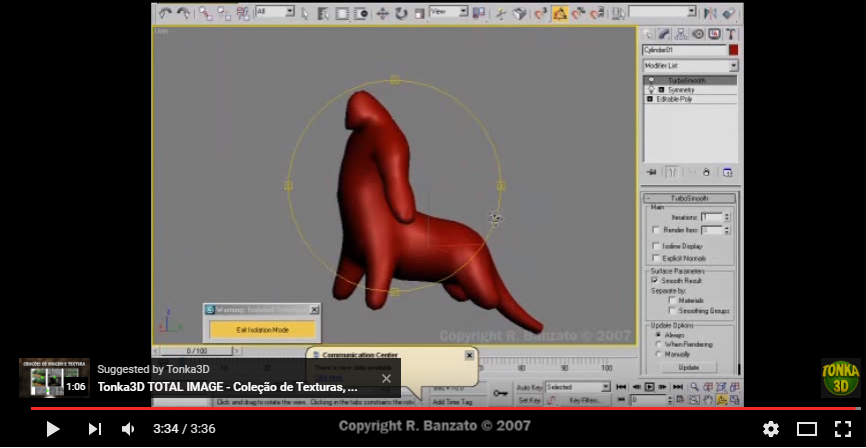The image size is (866, 448).
Task: Open the Motion panel tab
Action: tap(698, 34)
